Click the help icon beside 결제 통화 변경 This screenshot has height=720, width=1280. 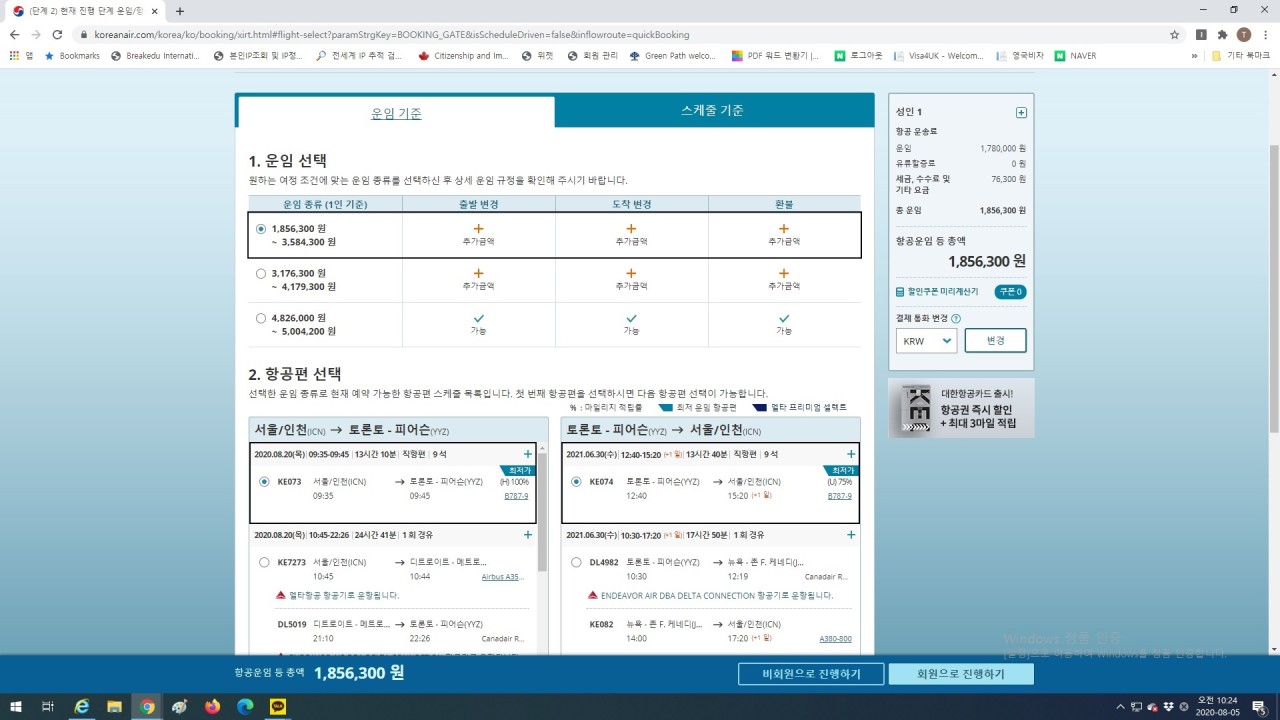[956, 319]
